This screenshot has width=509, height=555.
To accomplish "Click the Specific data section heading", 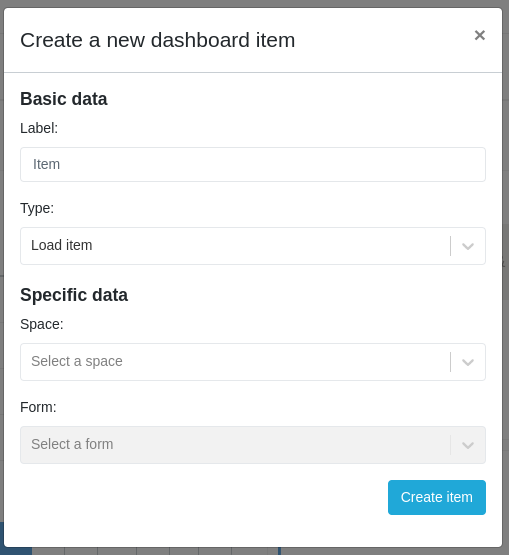I will [74, 295].
